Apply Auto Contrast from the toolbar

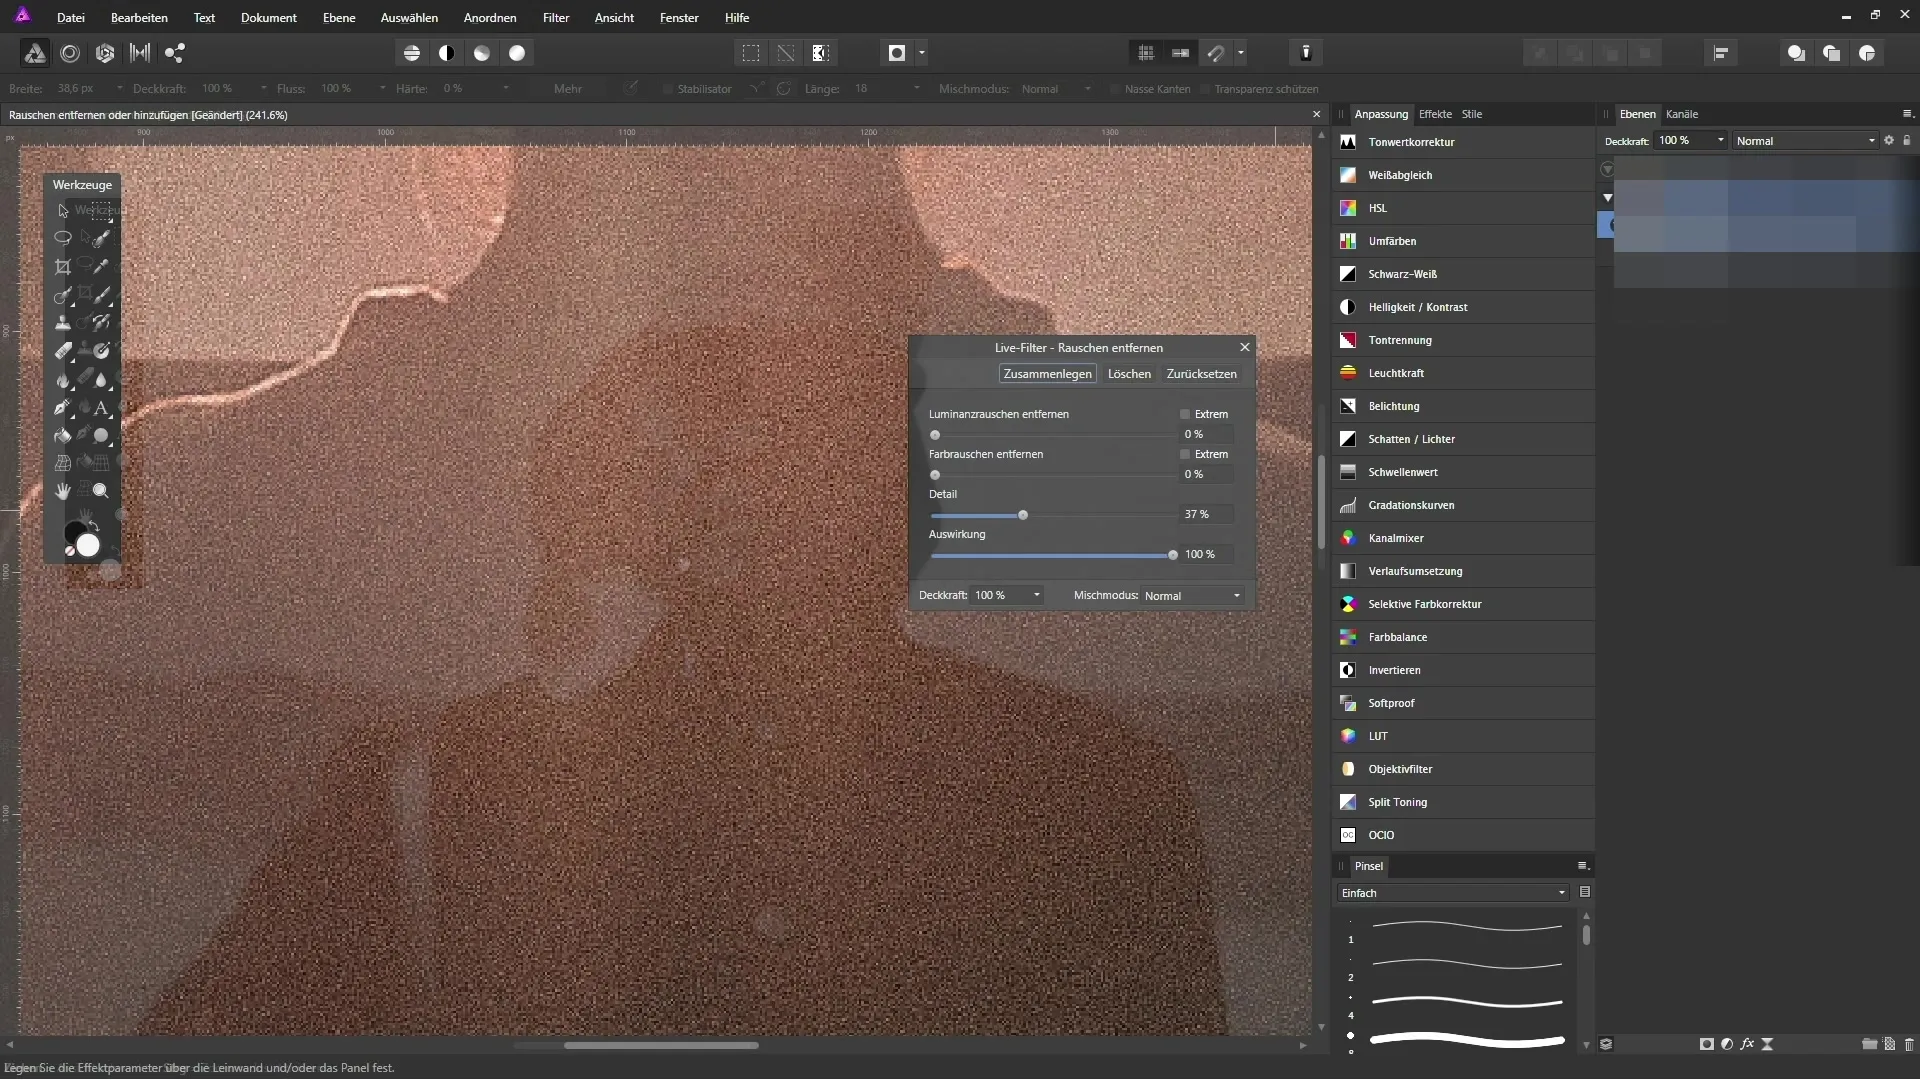[x=447, y=53]
